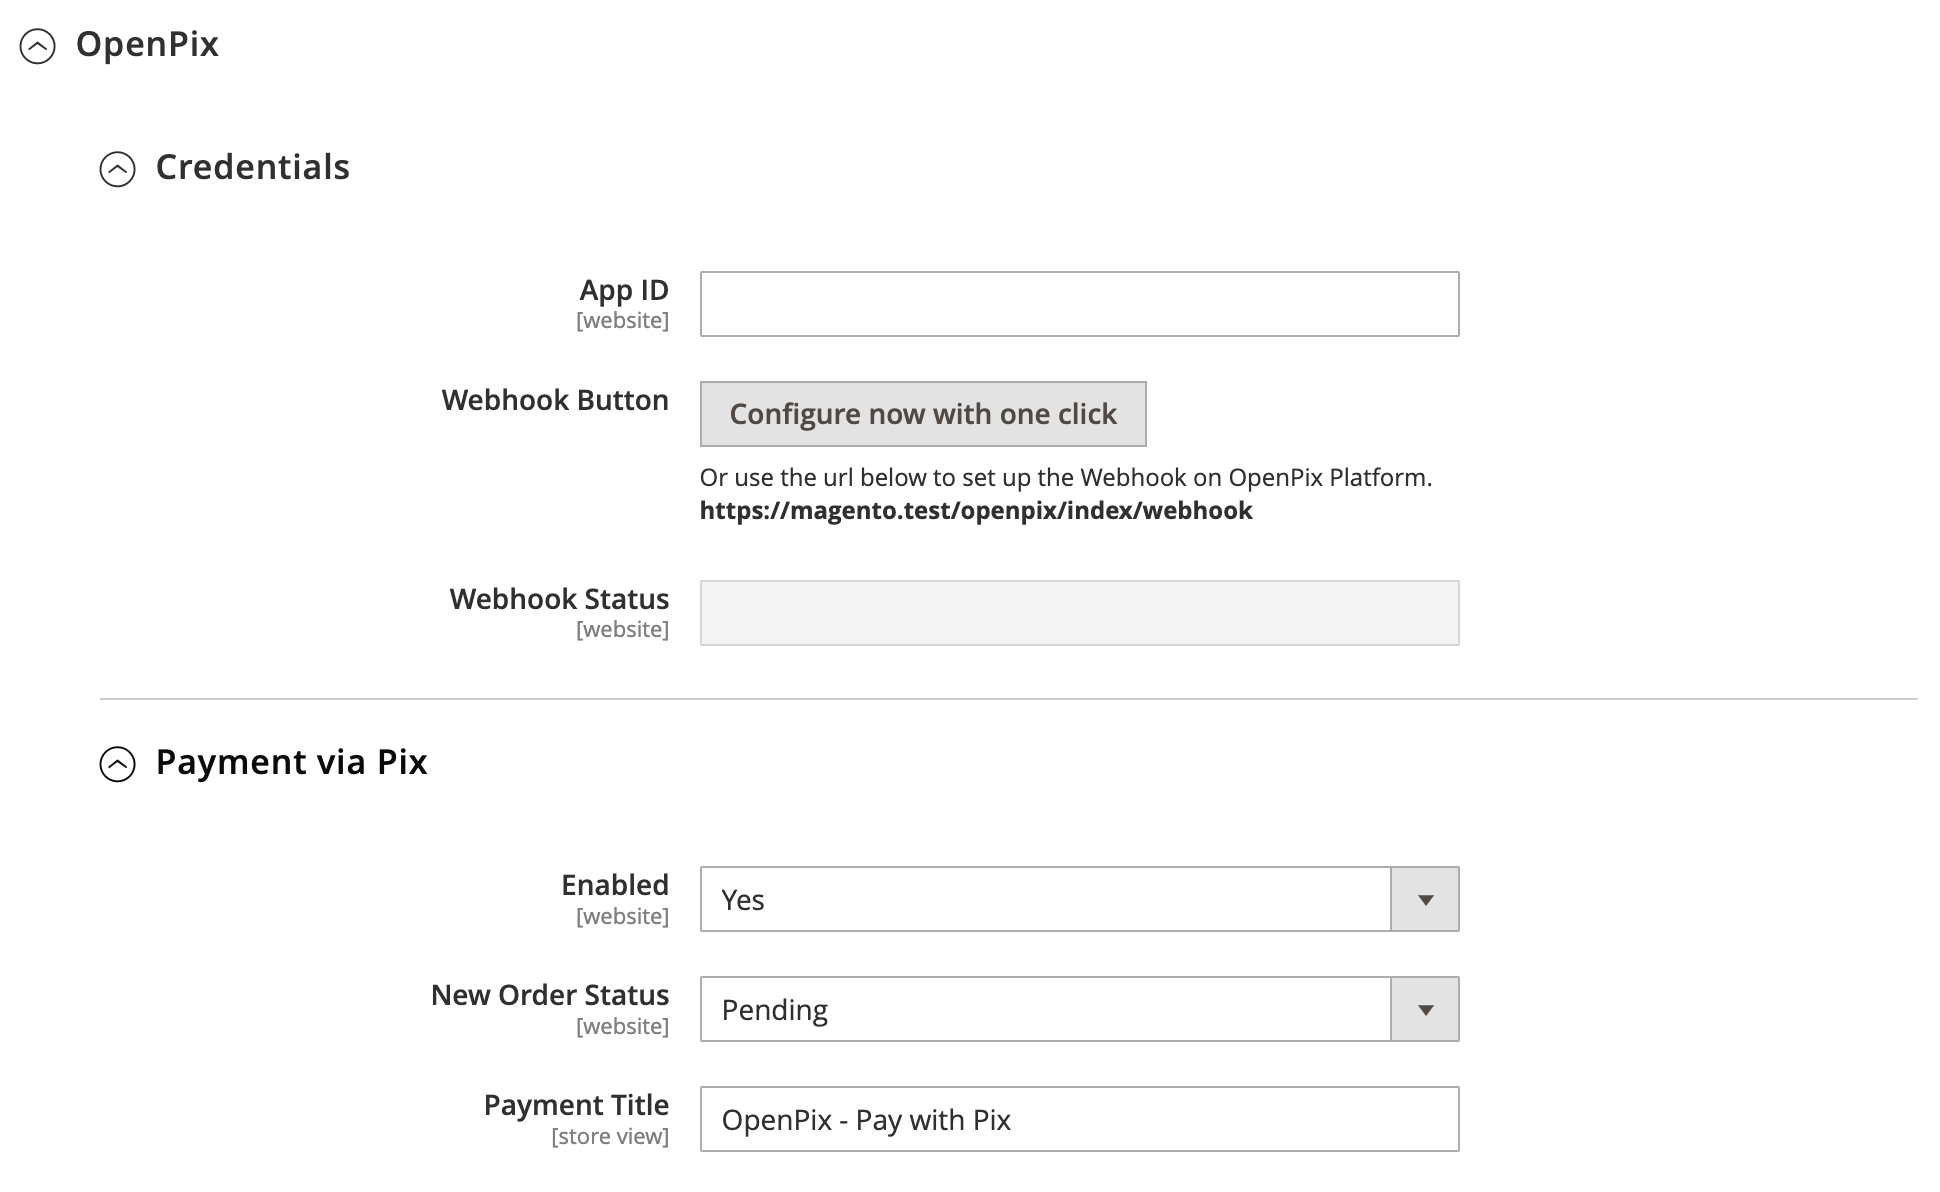1940x1192 pixels.
Task: Click the webhook URL text
Action: pyautogui.click(x=975, y=511)
